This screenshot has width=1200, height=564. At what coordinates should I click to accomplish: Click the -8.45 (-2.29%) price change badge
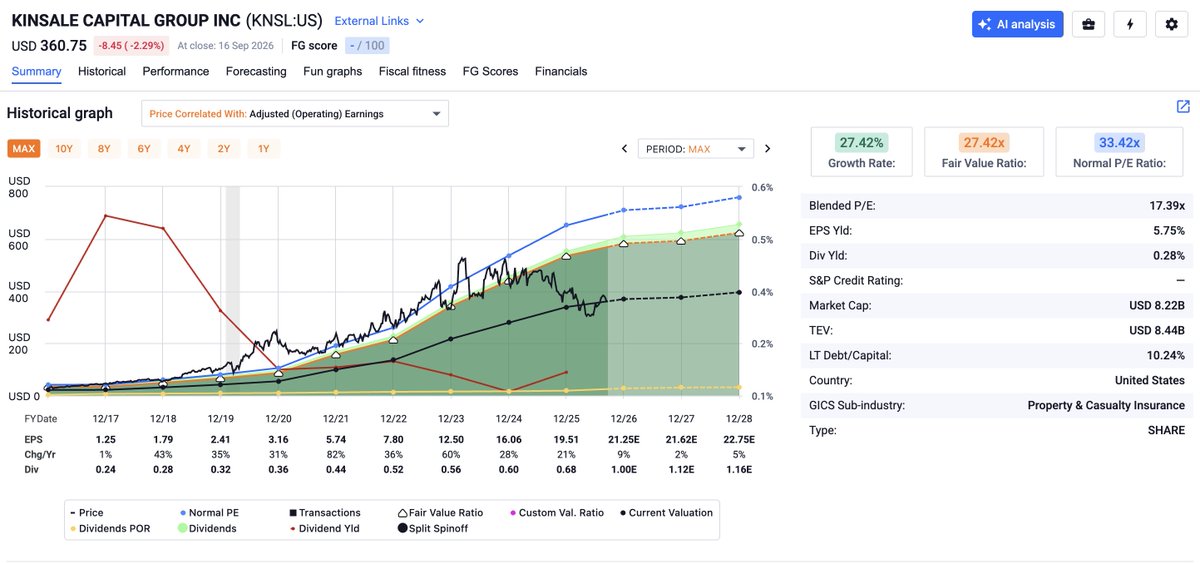click(x=130, y=45)
